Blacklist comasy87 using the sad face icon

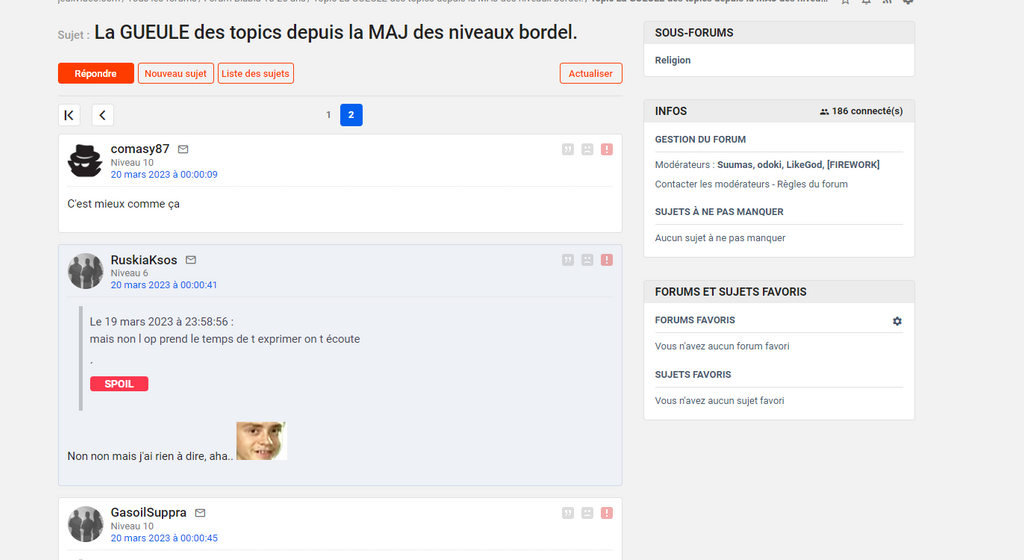tap(587, 149)
